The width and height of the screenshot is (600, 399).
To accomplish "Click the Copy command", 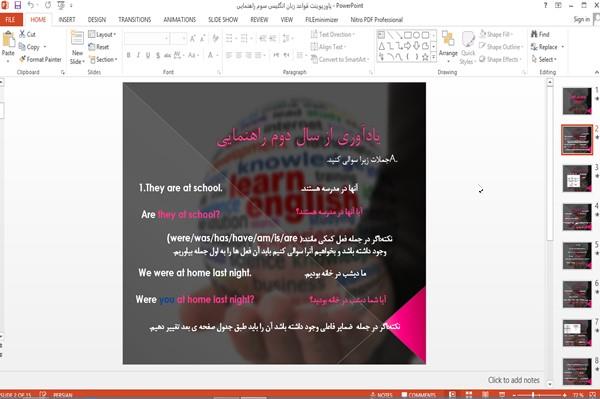I will click(x=33, y=47).
